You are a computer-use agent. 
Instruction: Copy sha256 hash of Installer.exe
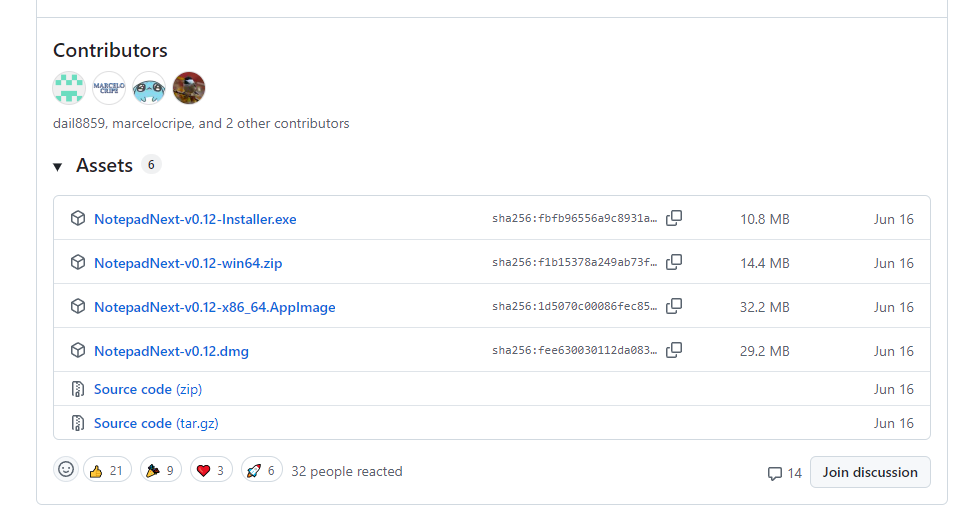[674, 219]
